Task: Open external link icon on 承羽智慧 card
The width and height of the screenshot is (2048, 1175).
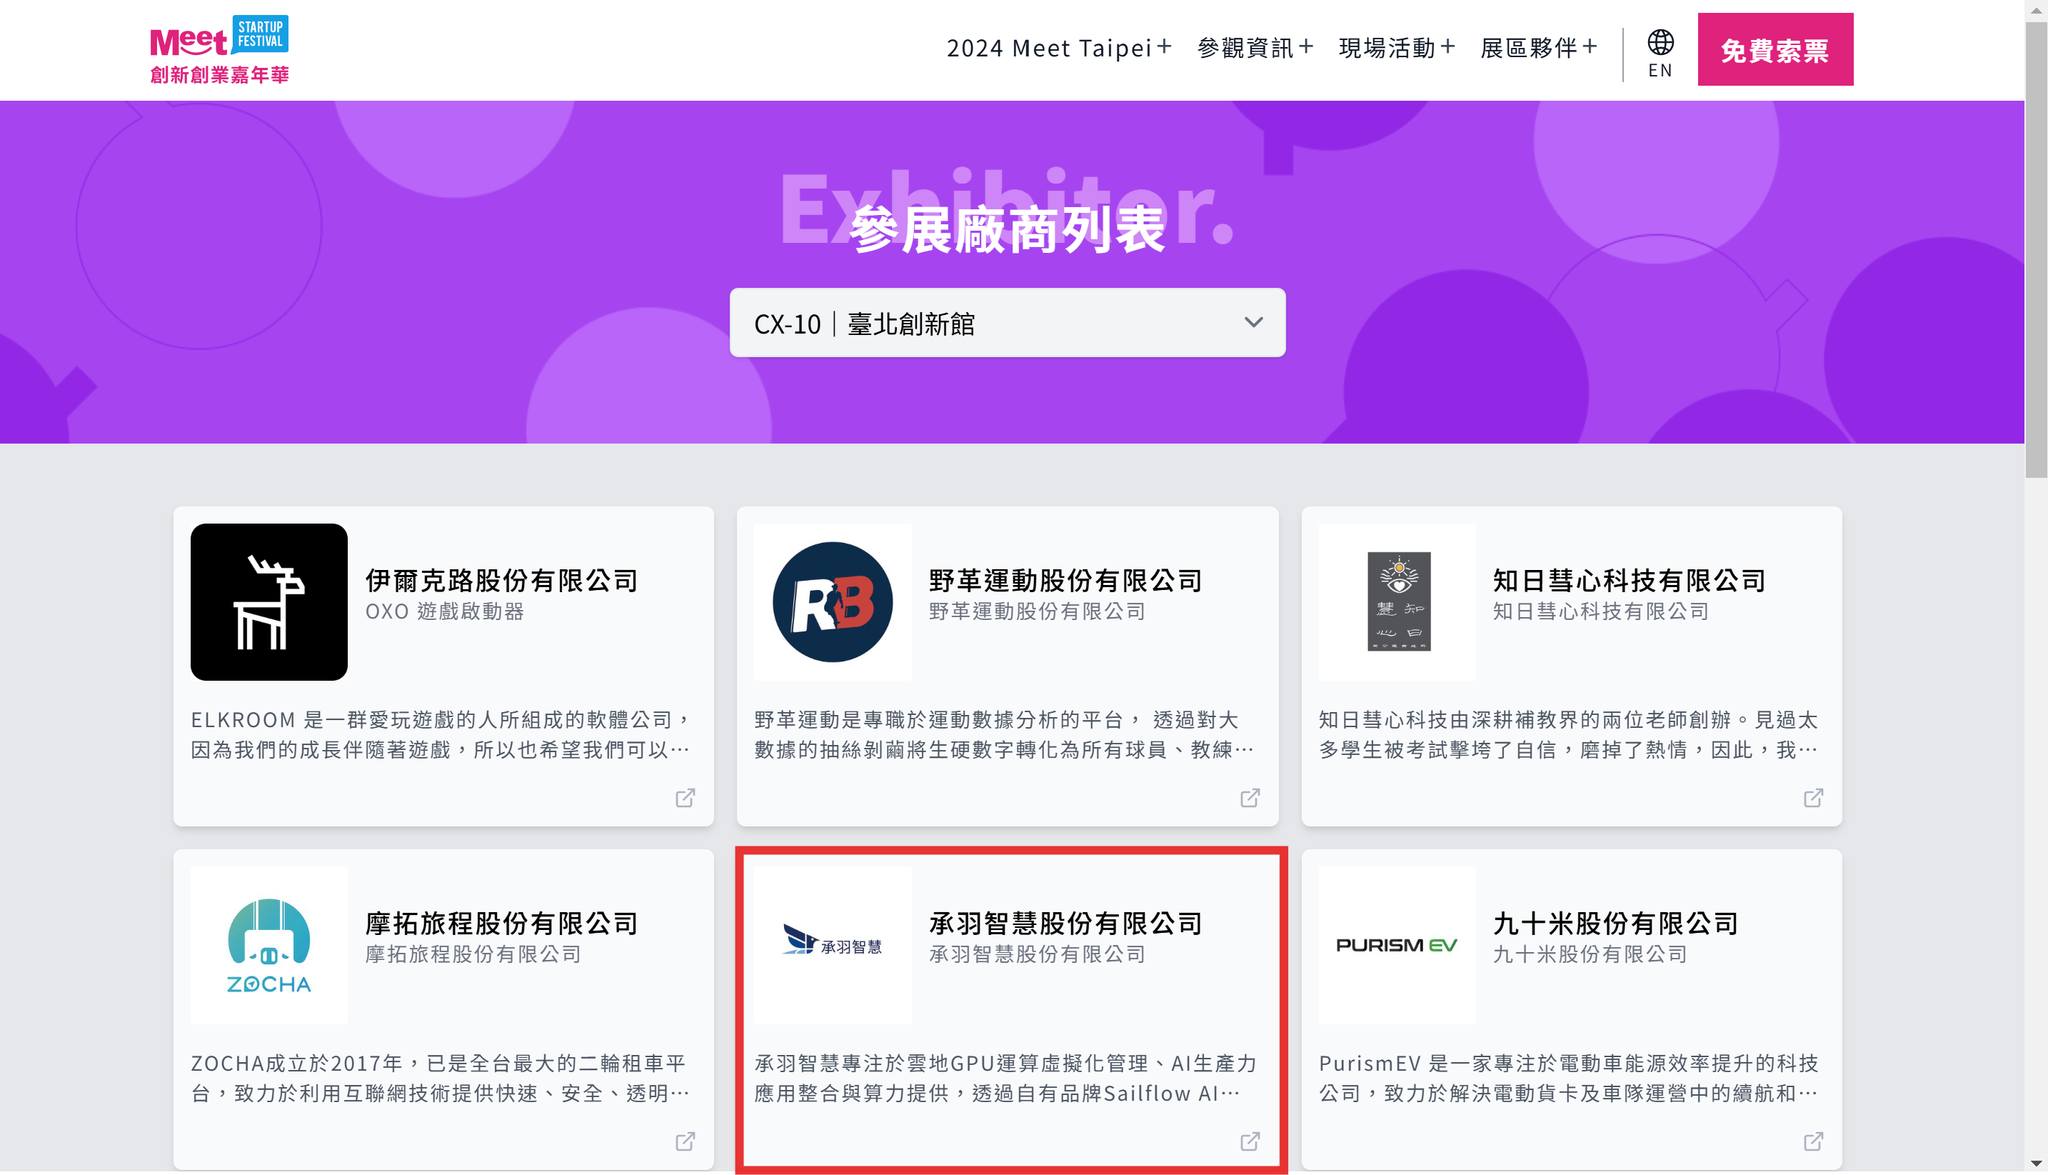Action: [x=1250, y=1141]
